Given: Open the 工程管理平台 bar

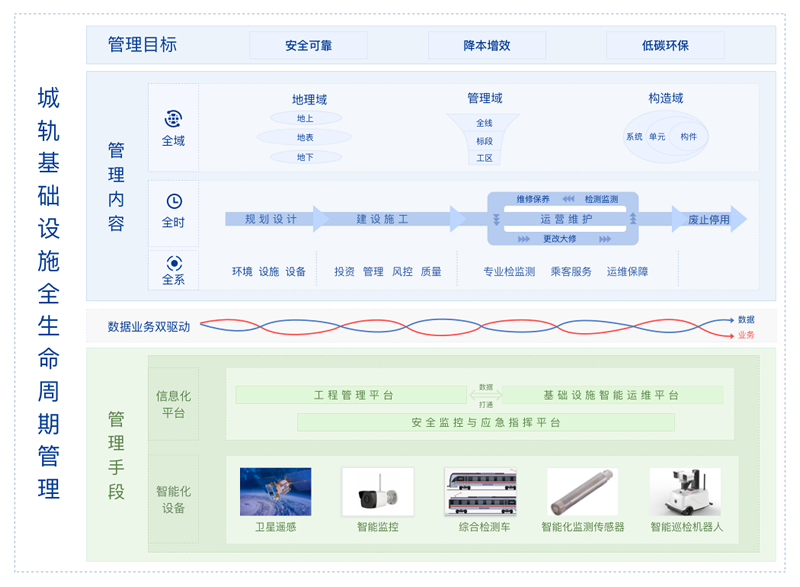Looking at the screenshot, I should coord(351,395).
